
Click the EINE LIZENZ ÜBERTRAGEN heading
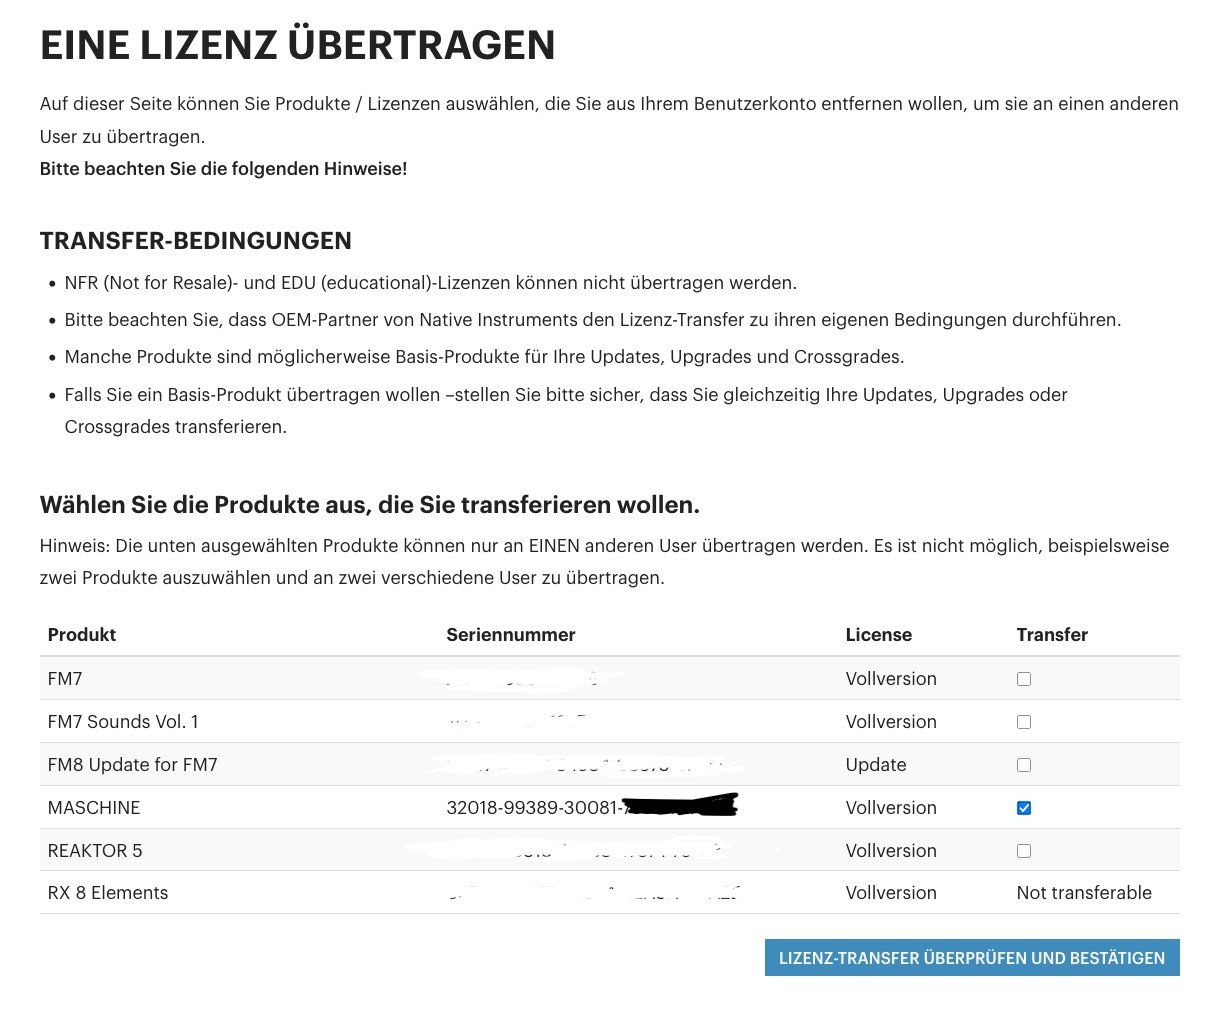pyautogui.click(x=297, y=46)
